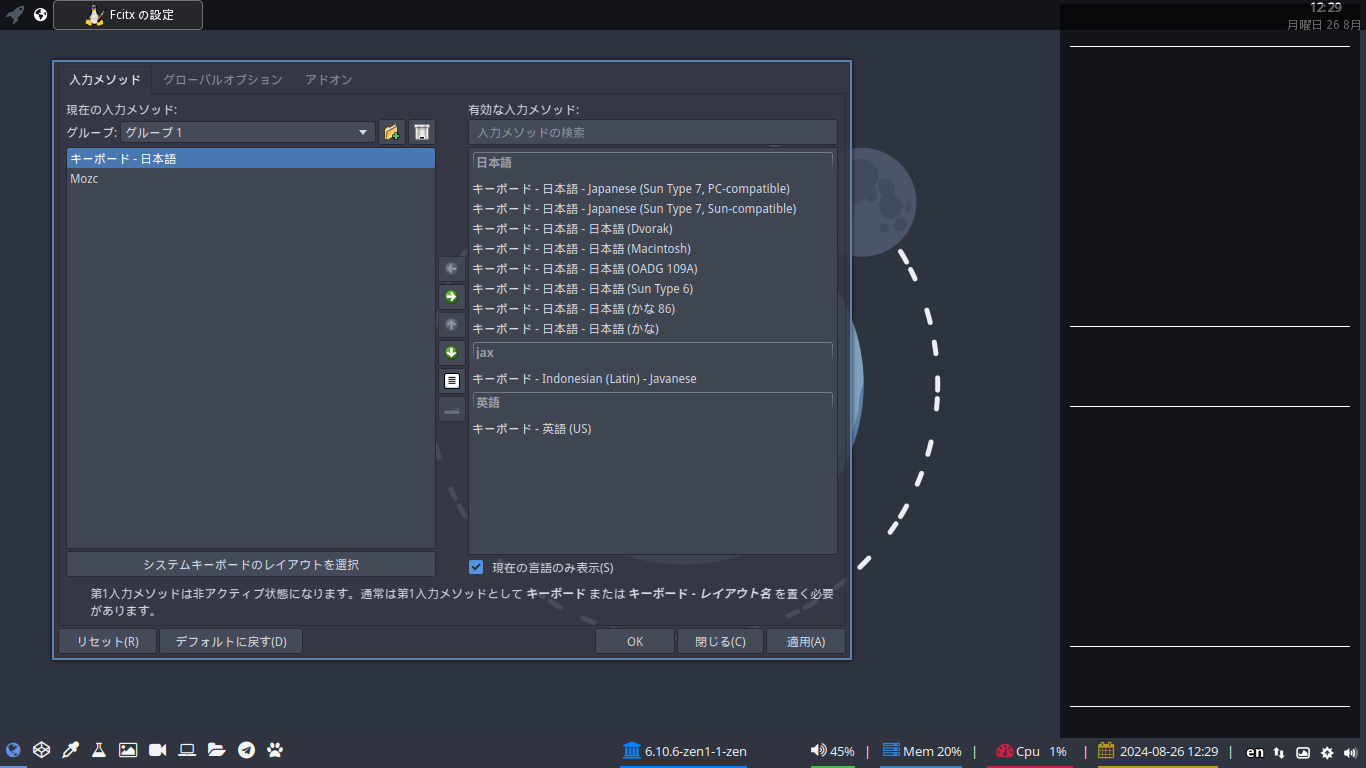Image resolution: width=1366 pixels, height=768 pixels.
Task: Click the green right arrow button
Action: (x=451, y=297)
